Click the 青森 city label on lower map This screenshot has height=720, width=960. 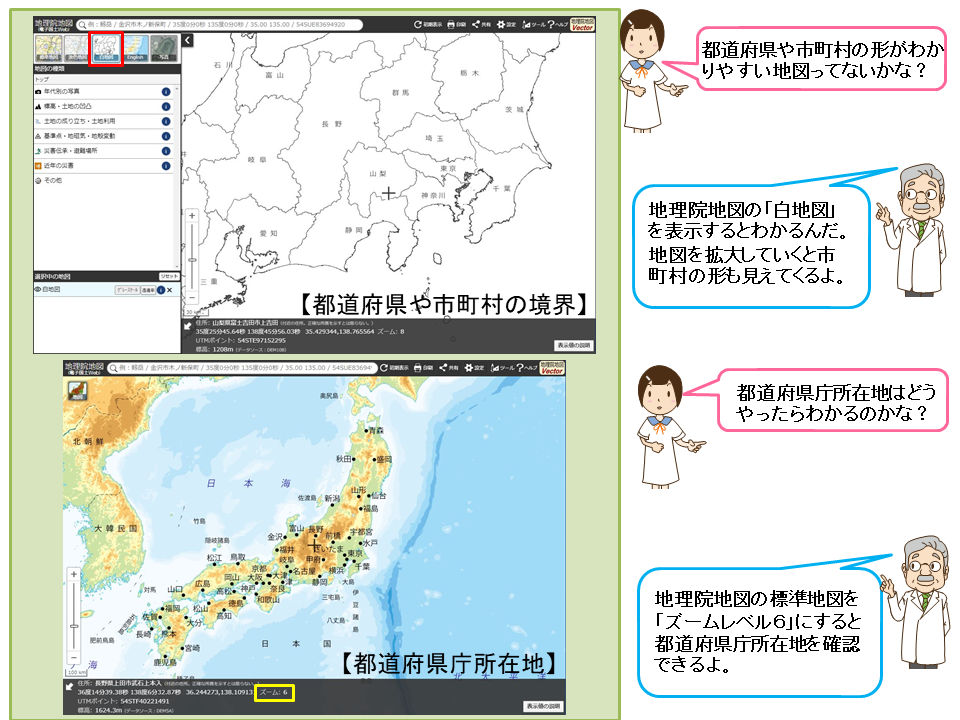375,430
